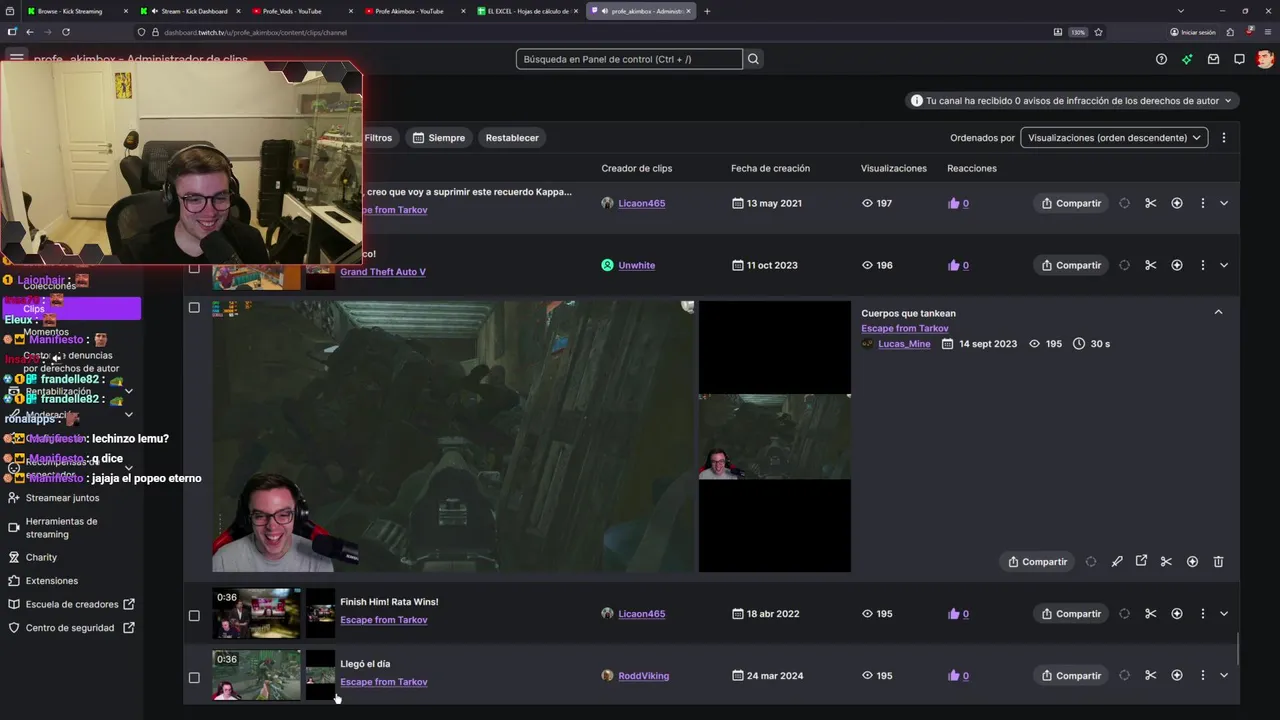Click scissors icon in expanded Cuerpos que tankean clip
This screenshot has height=720, width=1280.
coord(1166,562)
